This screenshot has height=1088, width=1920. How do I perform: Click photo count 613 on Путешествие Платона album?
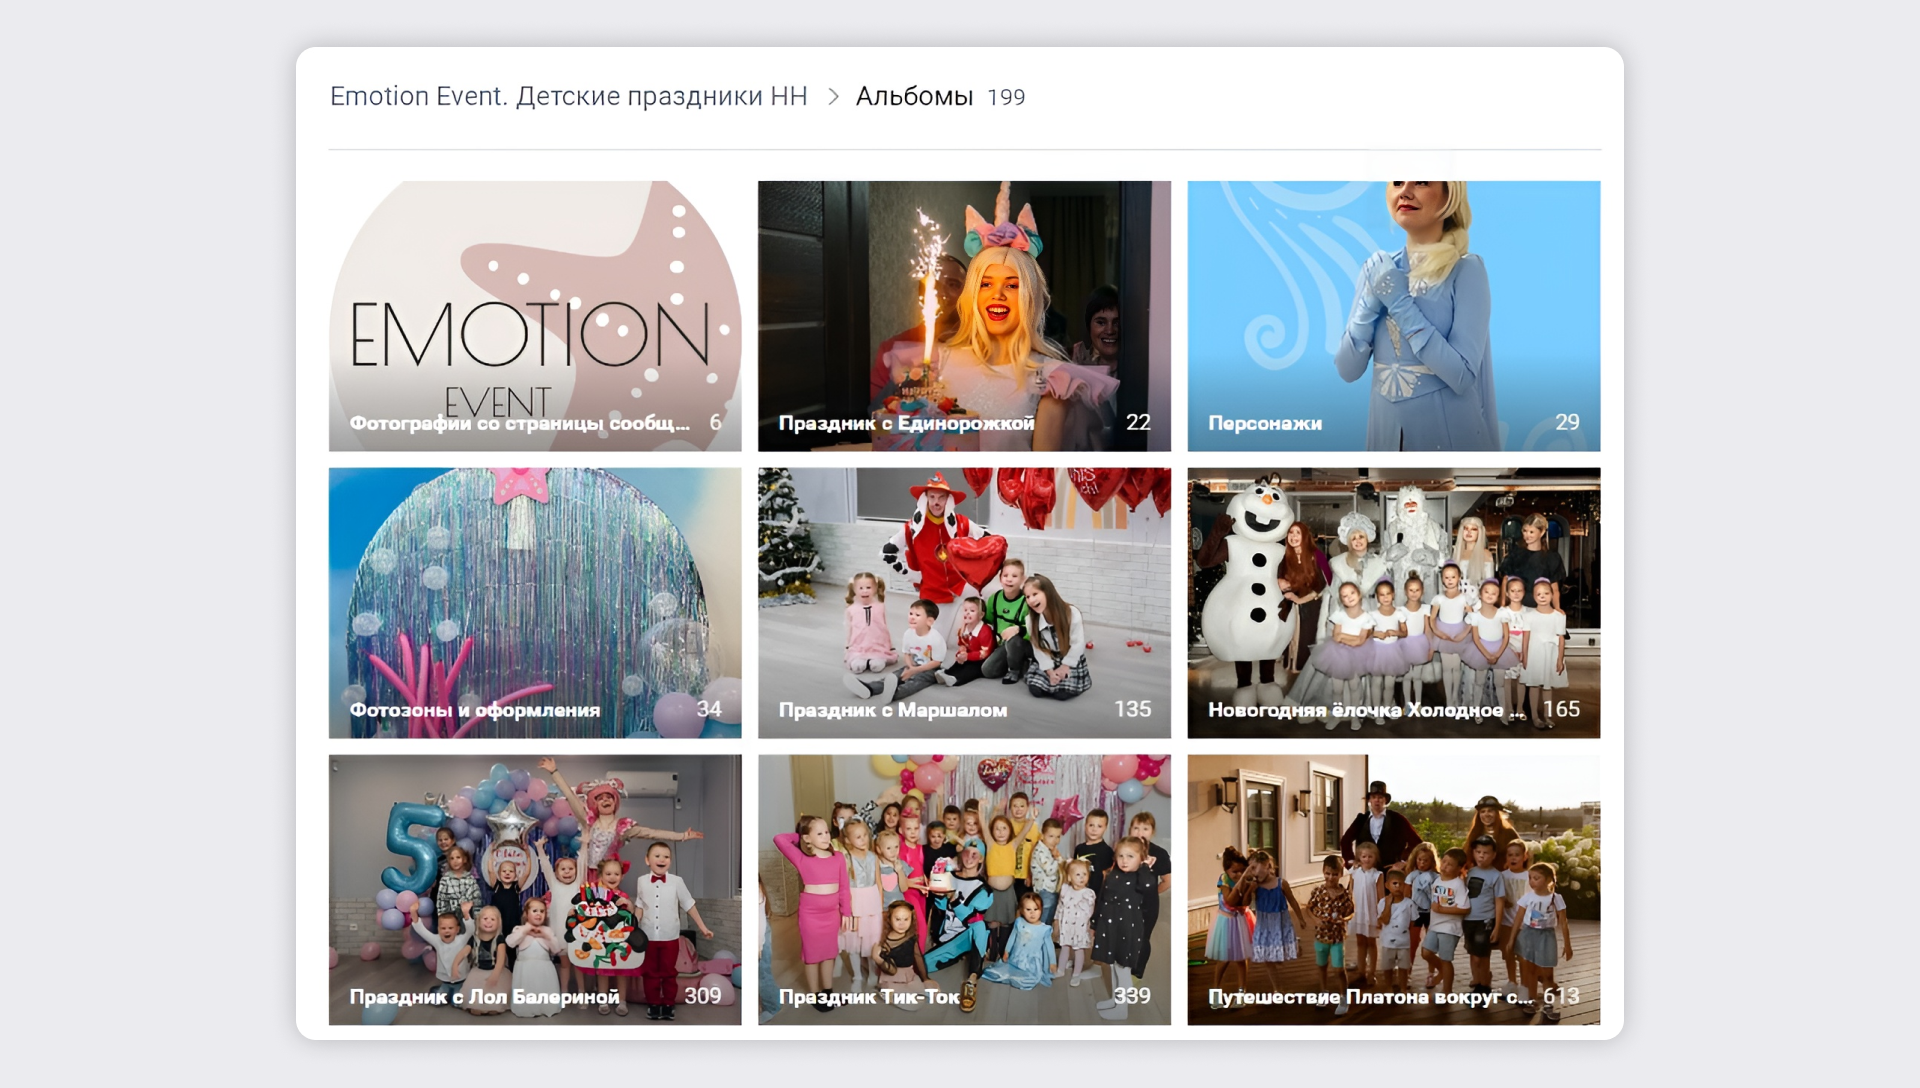click(1561, 996)
